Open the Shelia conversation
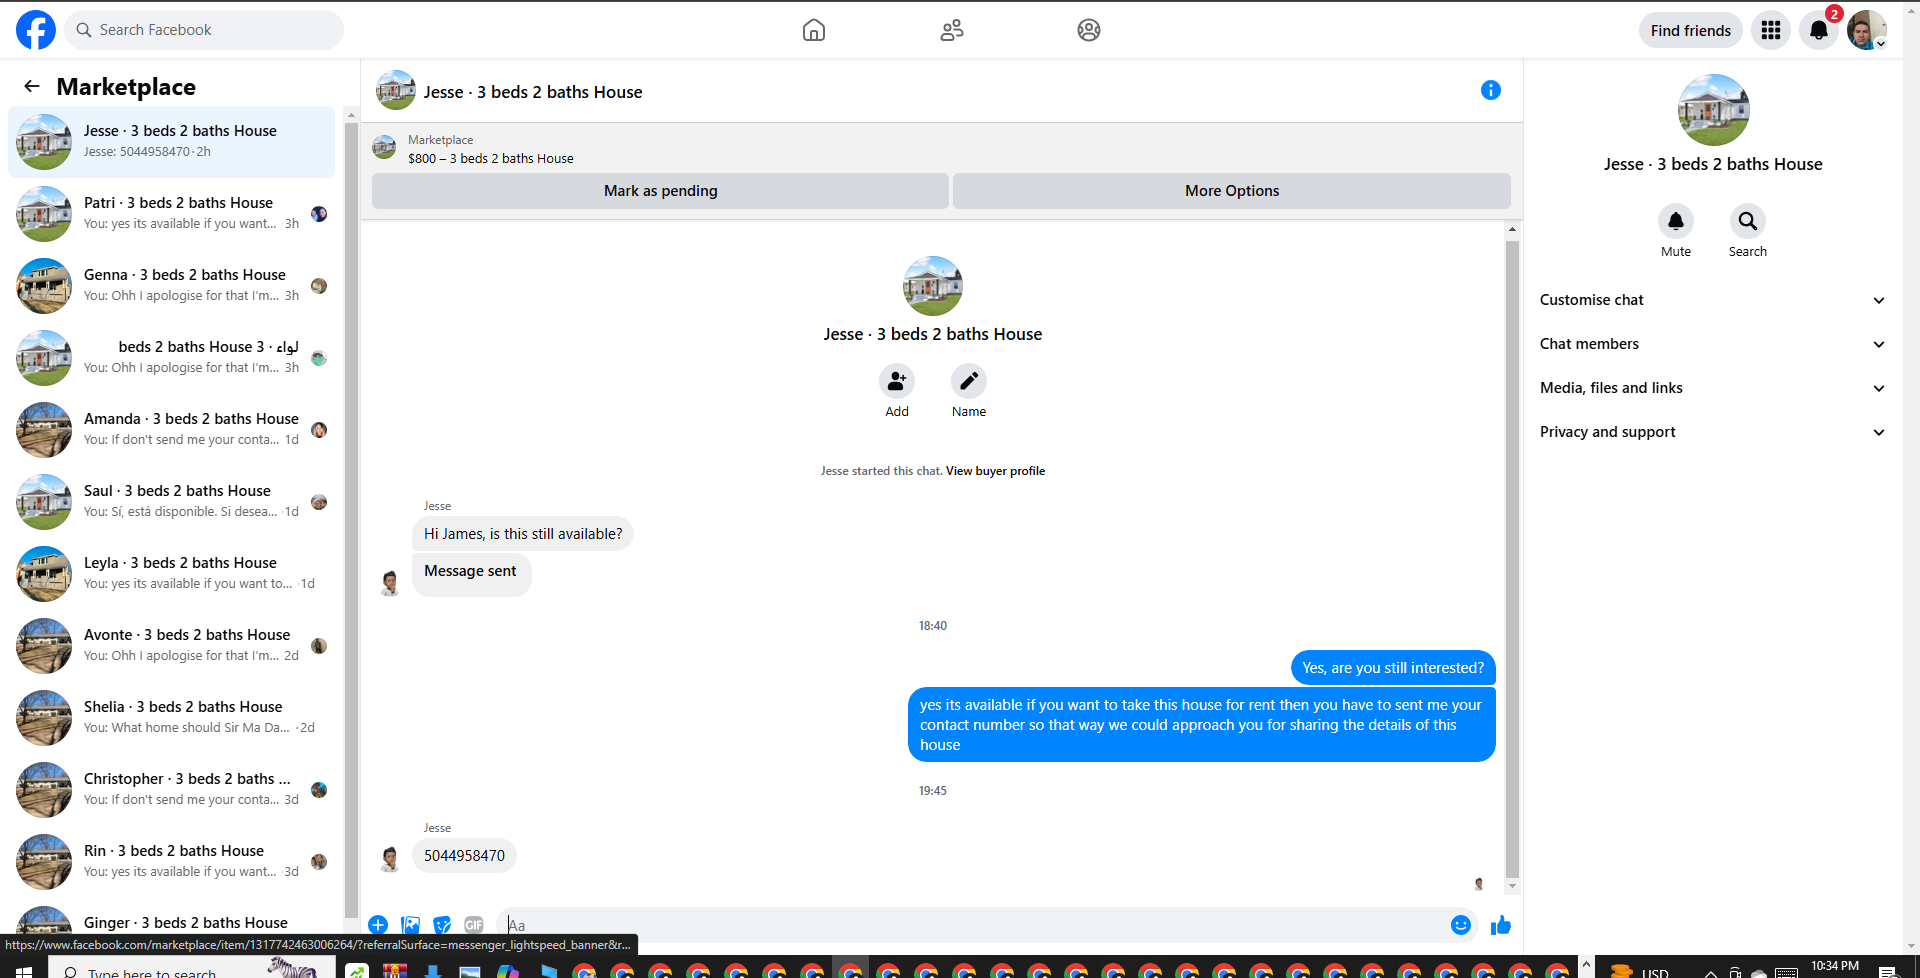1920x978 pixels. (x=171, y=718)
